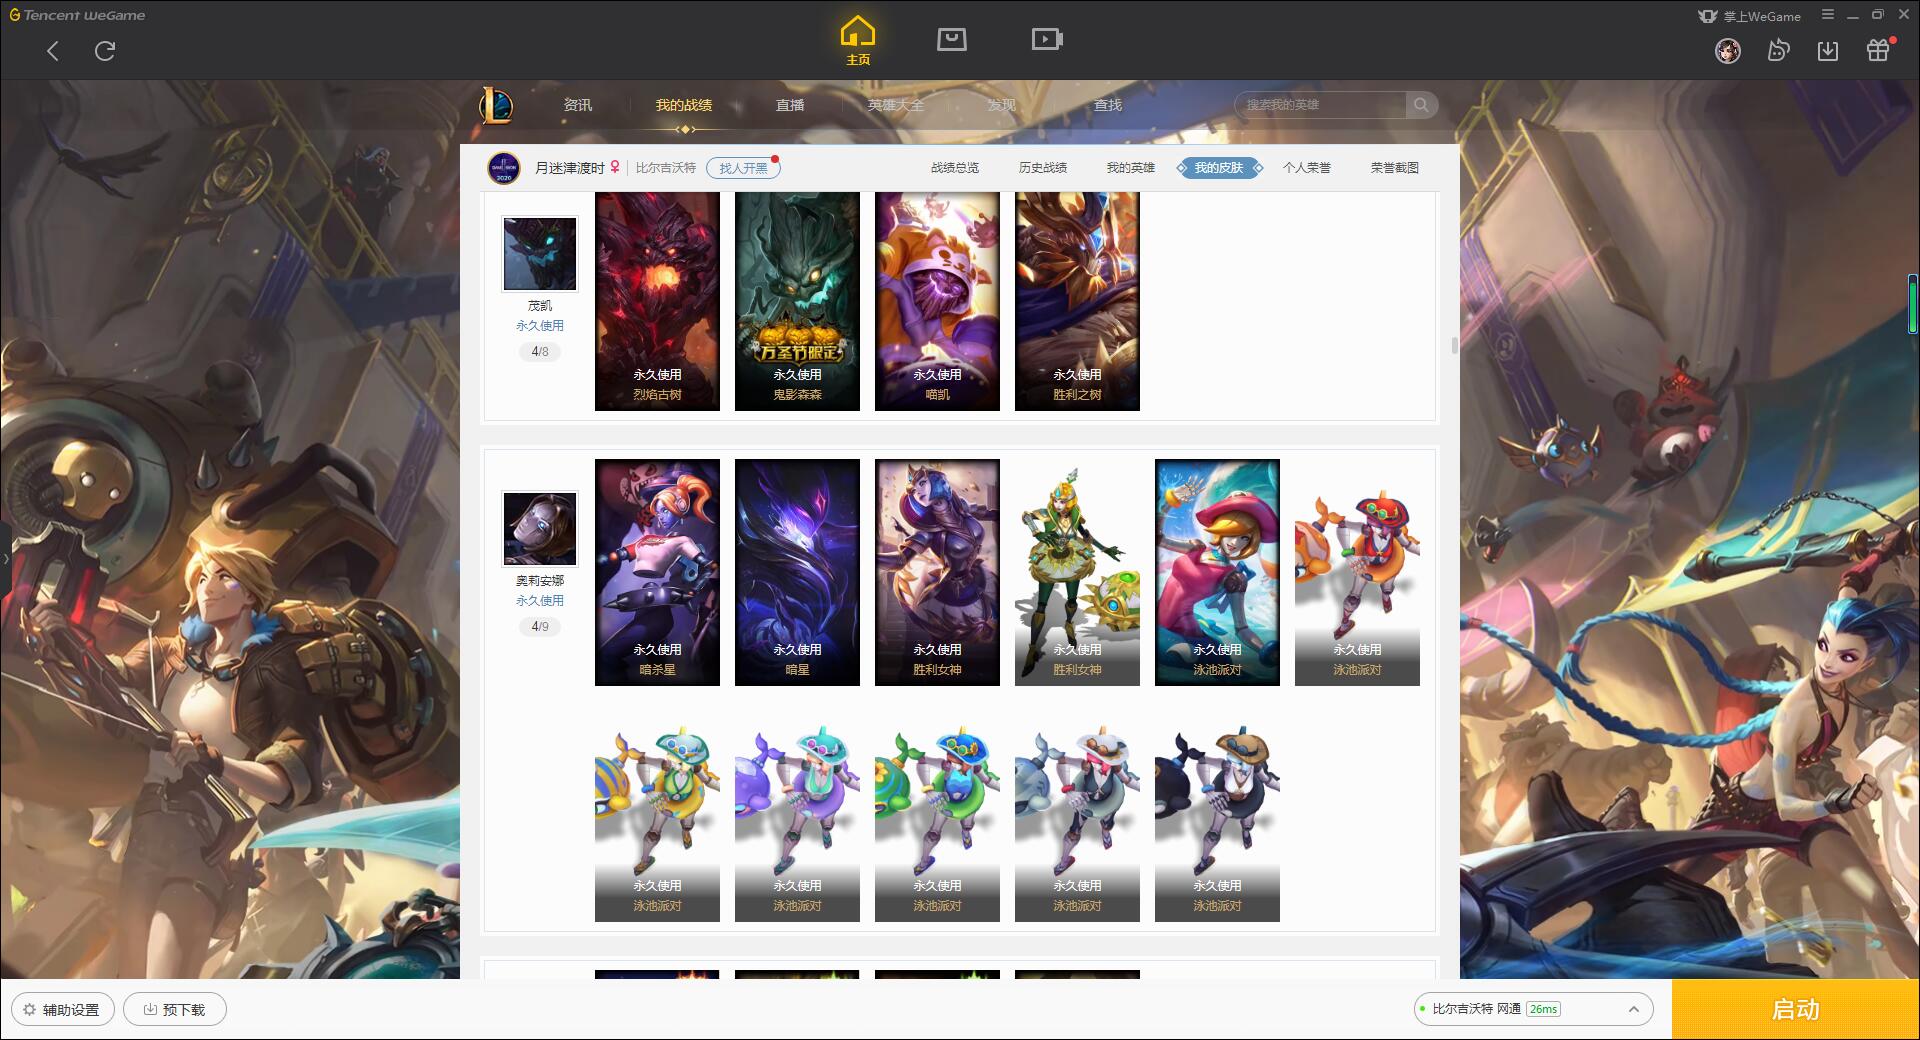1920x1040 pixels.
Task: Click the skin list scrollbar thumb
Action: 1454,346
